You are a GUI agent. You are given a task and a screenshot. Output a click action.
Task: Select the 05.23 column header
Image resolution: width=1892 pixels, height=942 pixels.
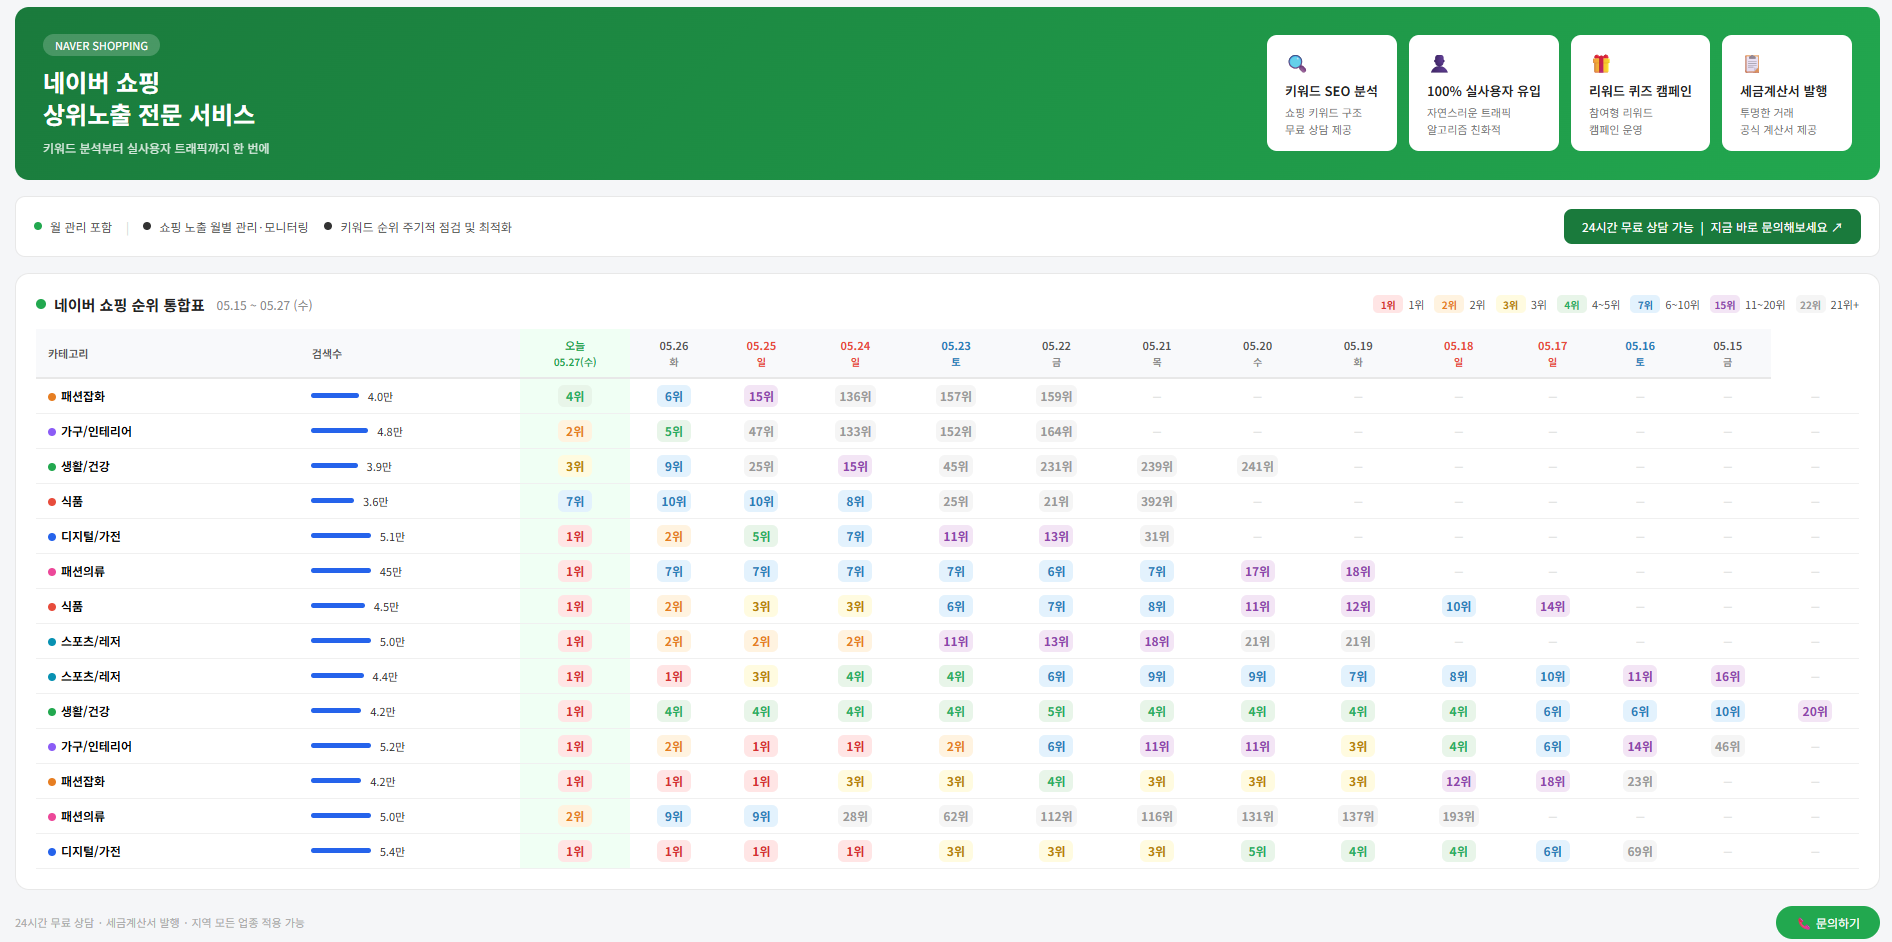pos(956,354)
